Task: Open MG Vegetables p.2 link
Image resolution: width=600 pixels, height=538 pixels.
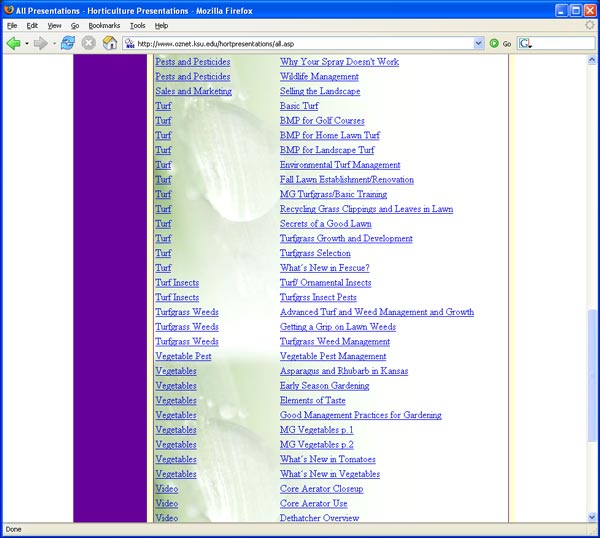Action: (316, 445)
